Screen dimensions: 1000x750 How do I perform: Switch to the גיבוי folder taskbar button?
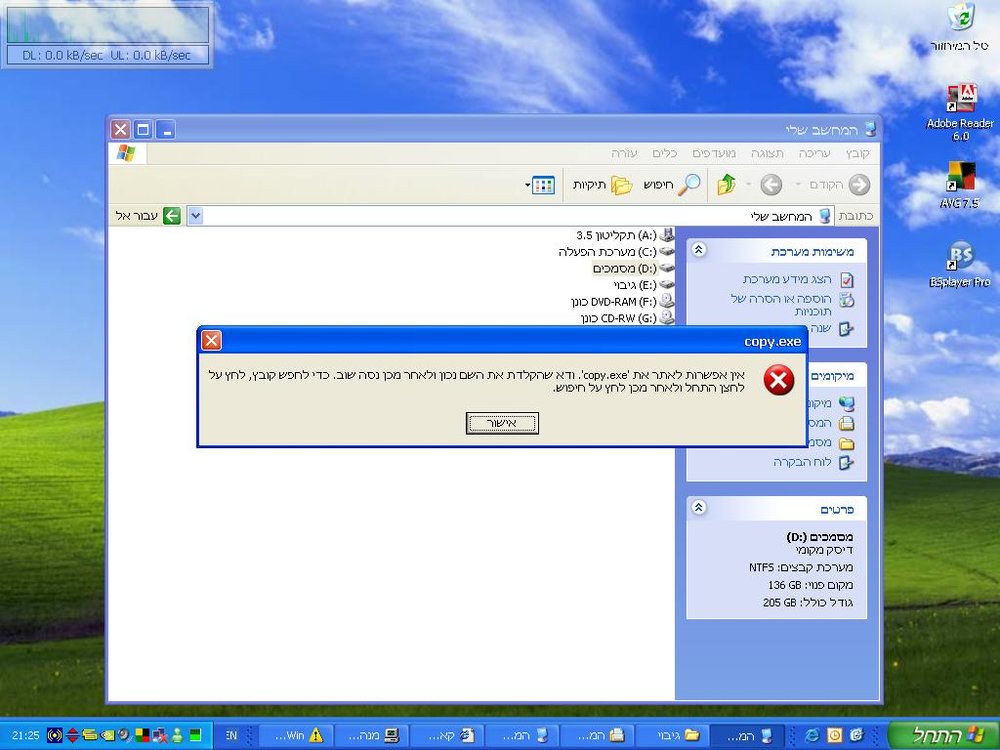[672, 735]
